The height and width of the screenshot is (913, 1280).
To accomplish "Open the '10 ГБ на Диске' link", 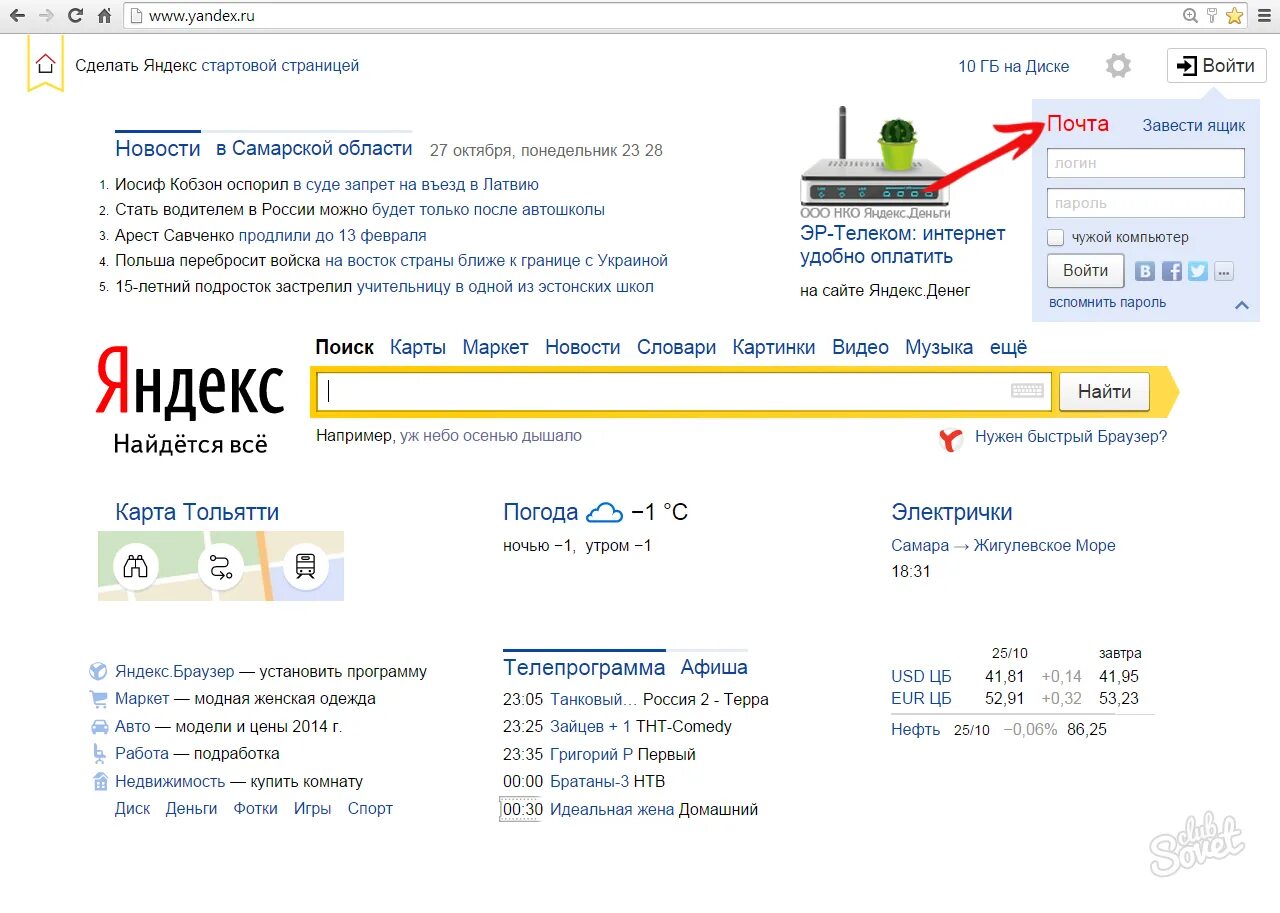I will tap(1013, 66).
